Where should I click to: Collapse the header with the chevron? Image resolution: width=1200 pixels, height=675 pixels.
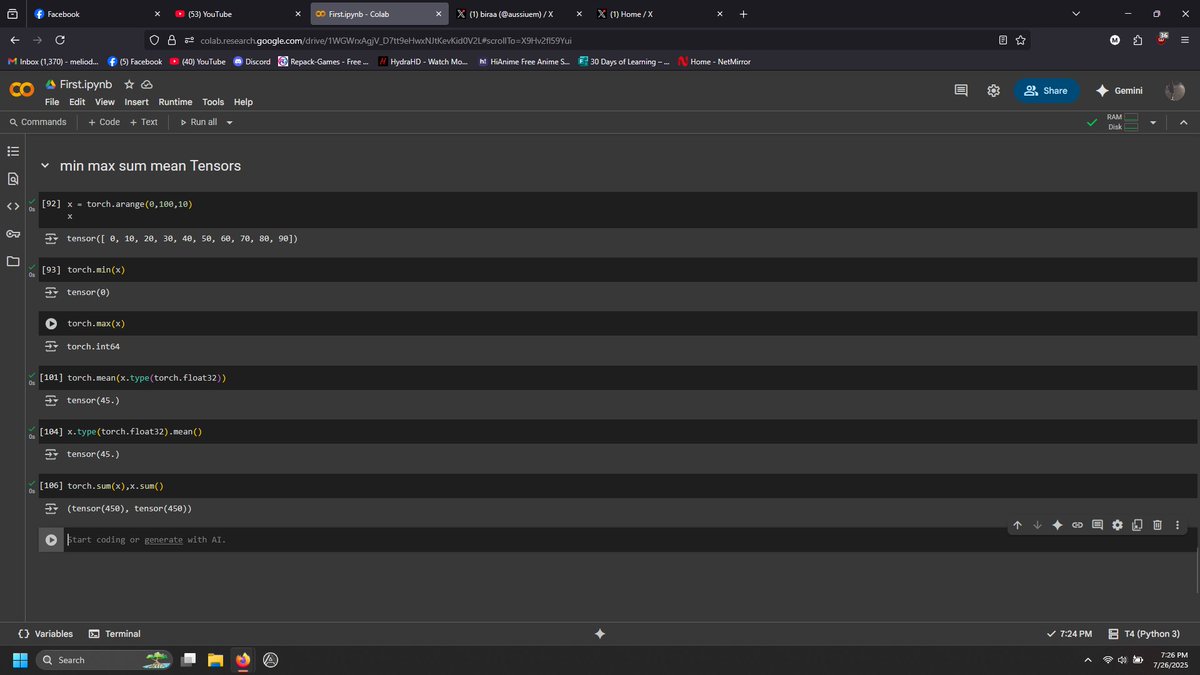click(1182, 122)
